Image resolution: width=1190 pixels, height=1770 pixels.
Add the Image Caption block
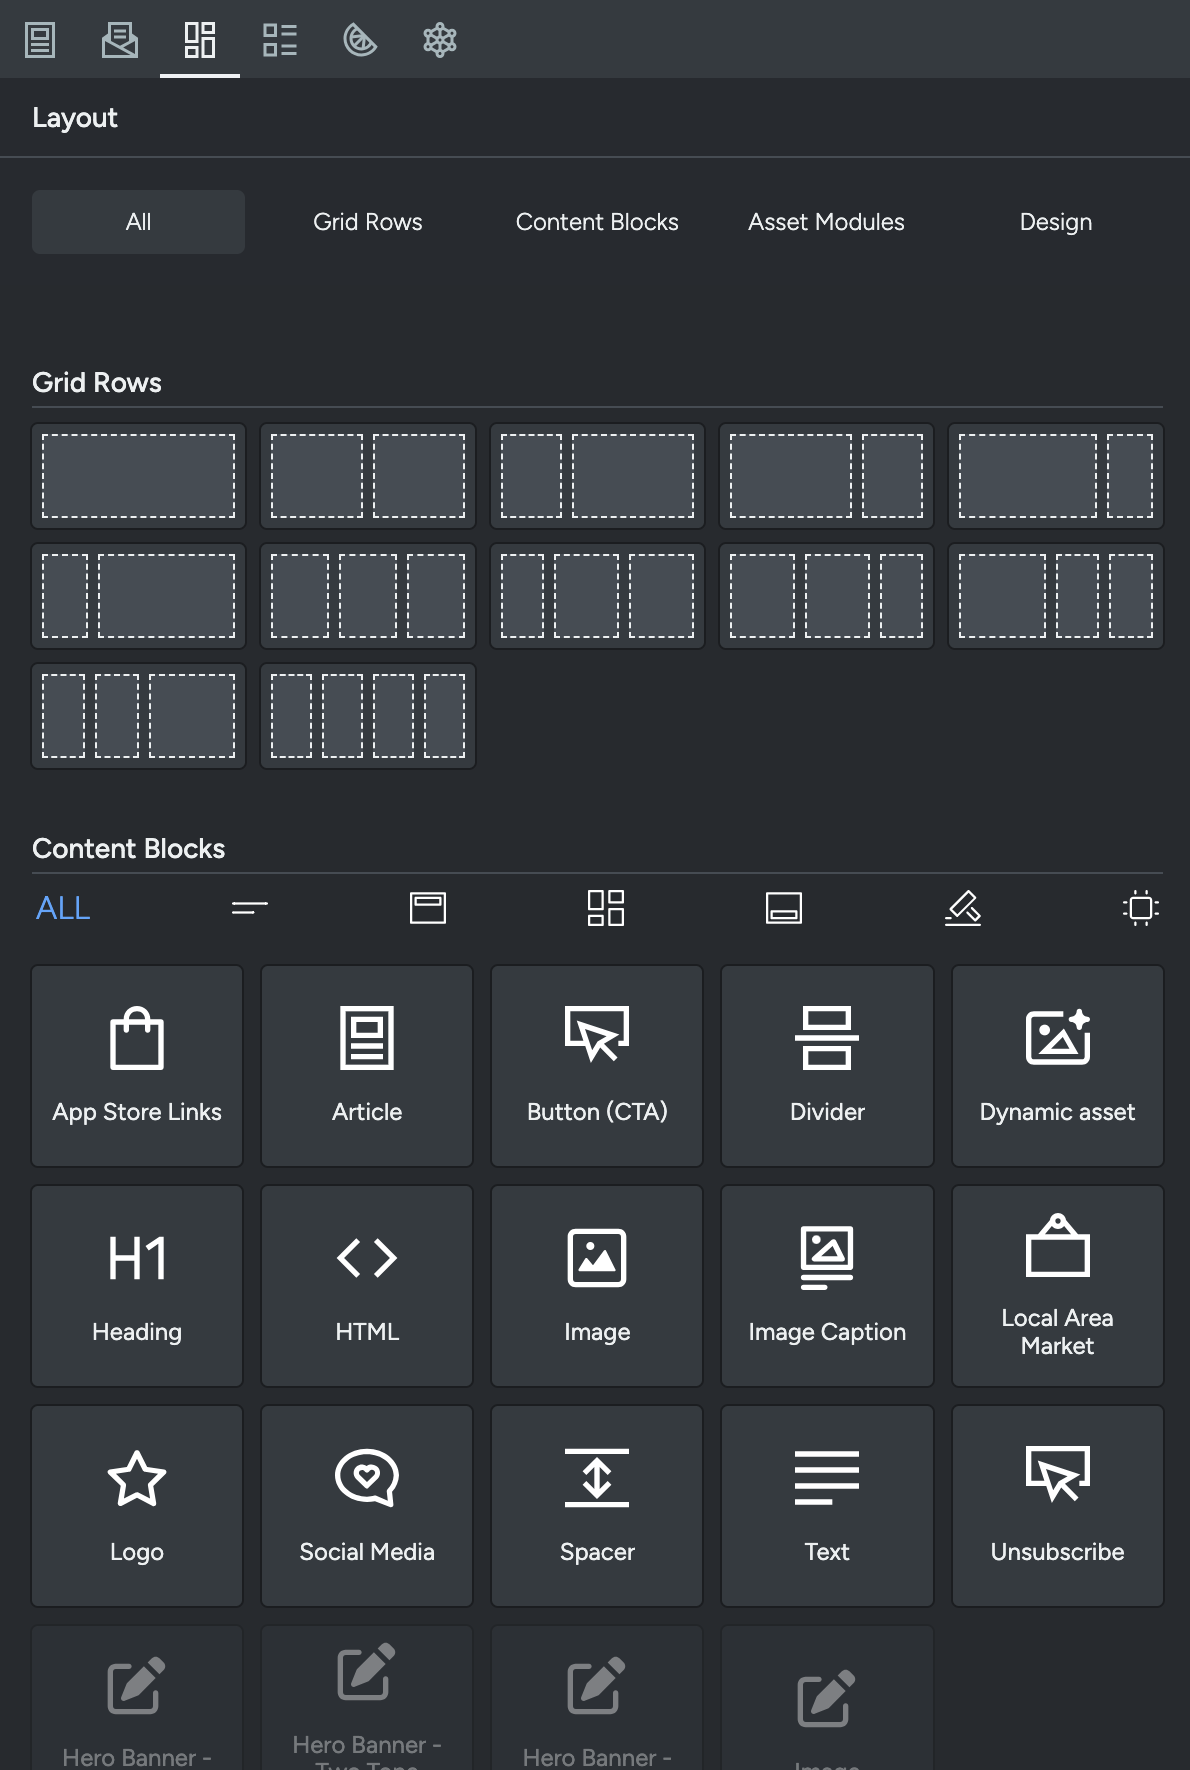coord(827,1286)
